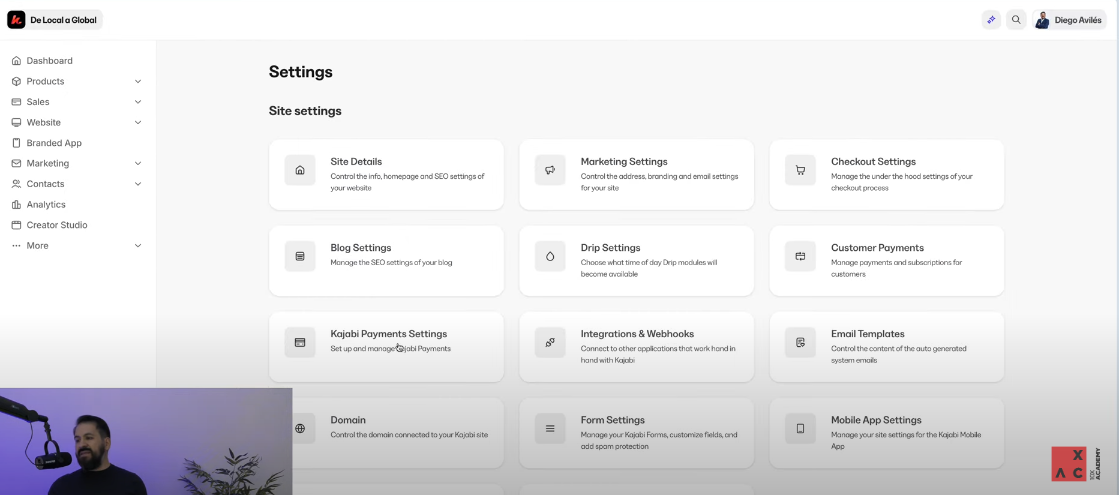Go to Dashboard in the sidebar
Viewport: 1119px width, 495px height.
tap(49, 61)
